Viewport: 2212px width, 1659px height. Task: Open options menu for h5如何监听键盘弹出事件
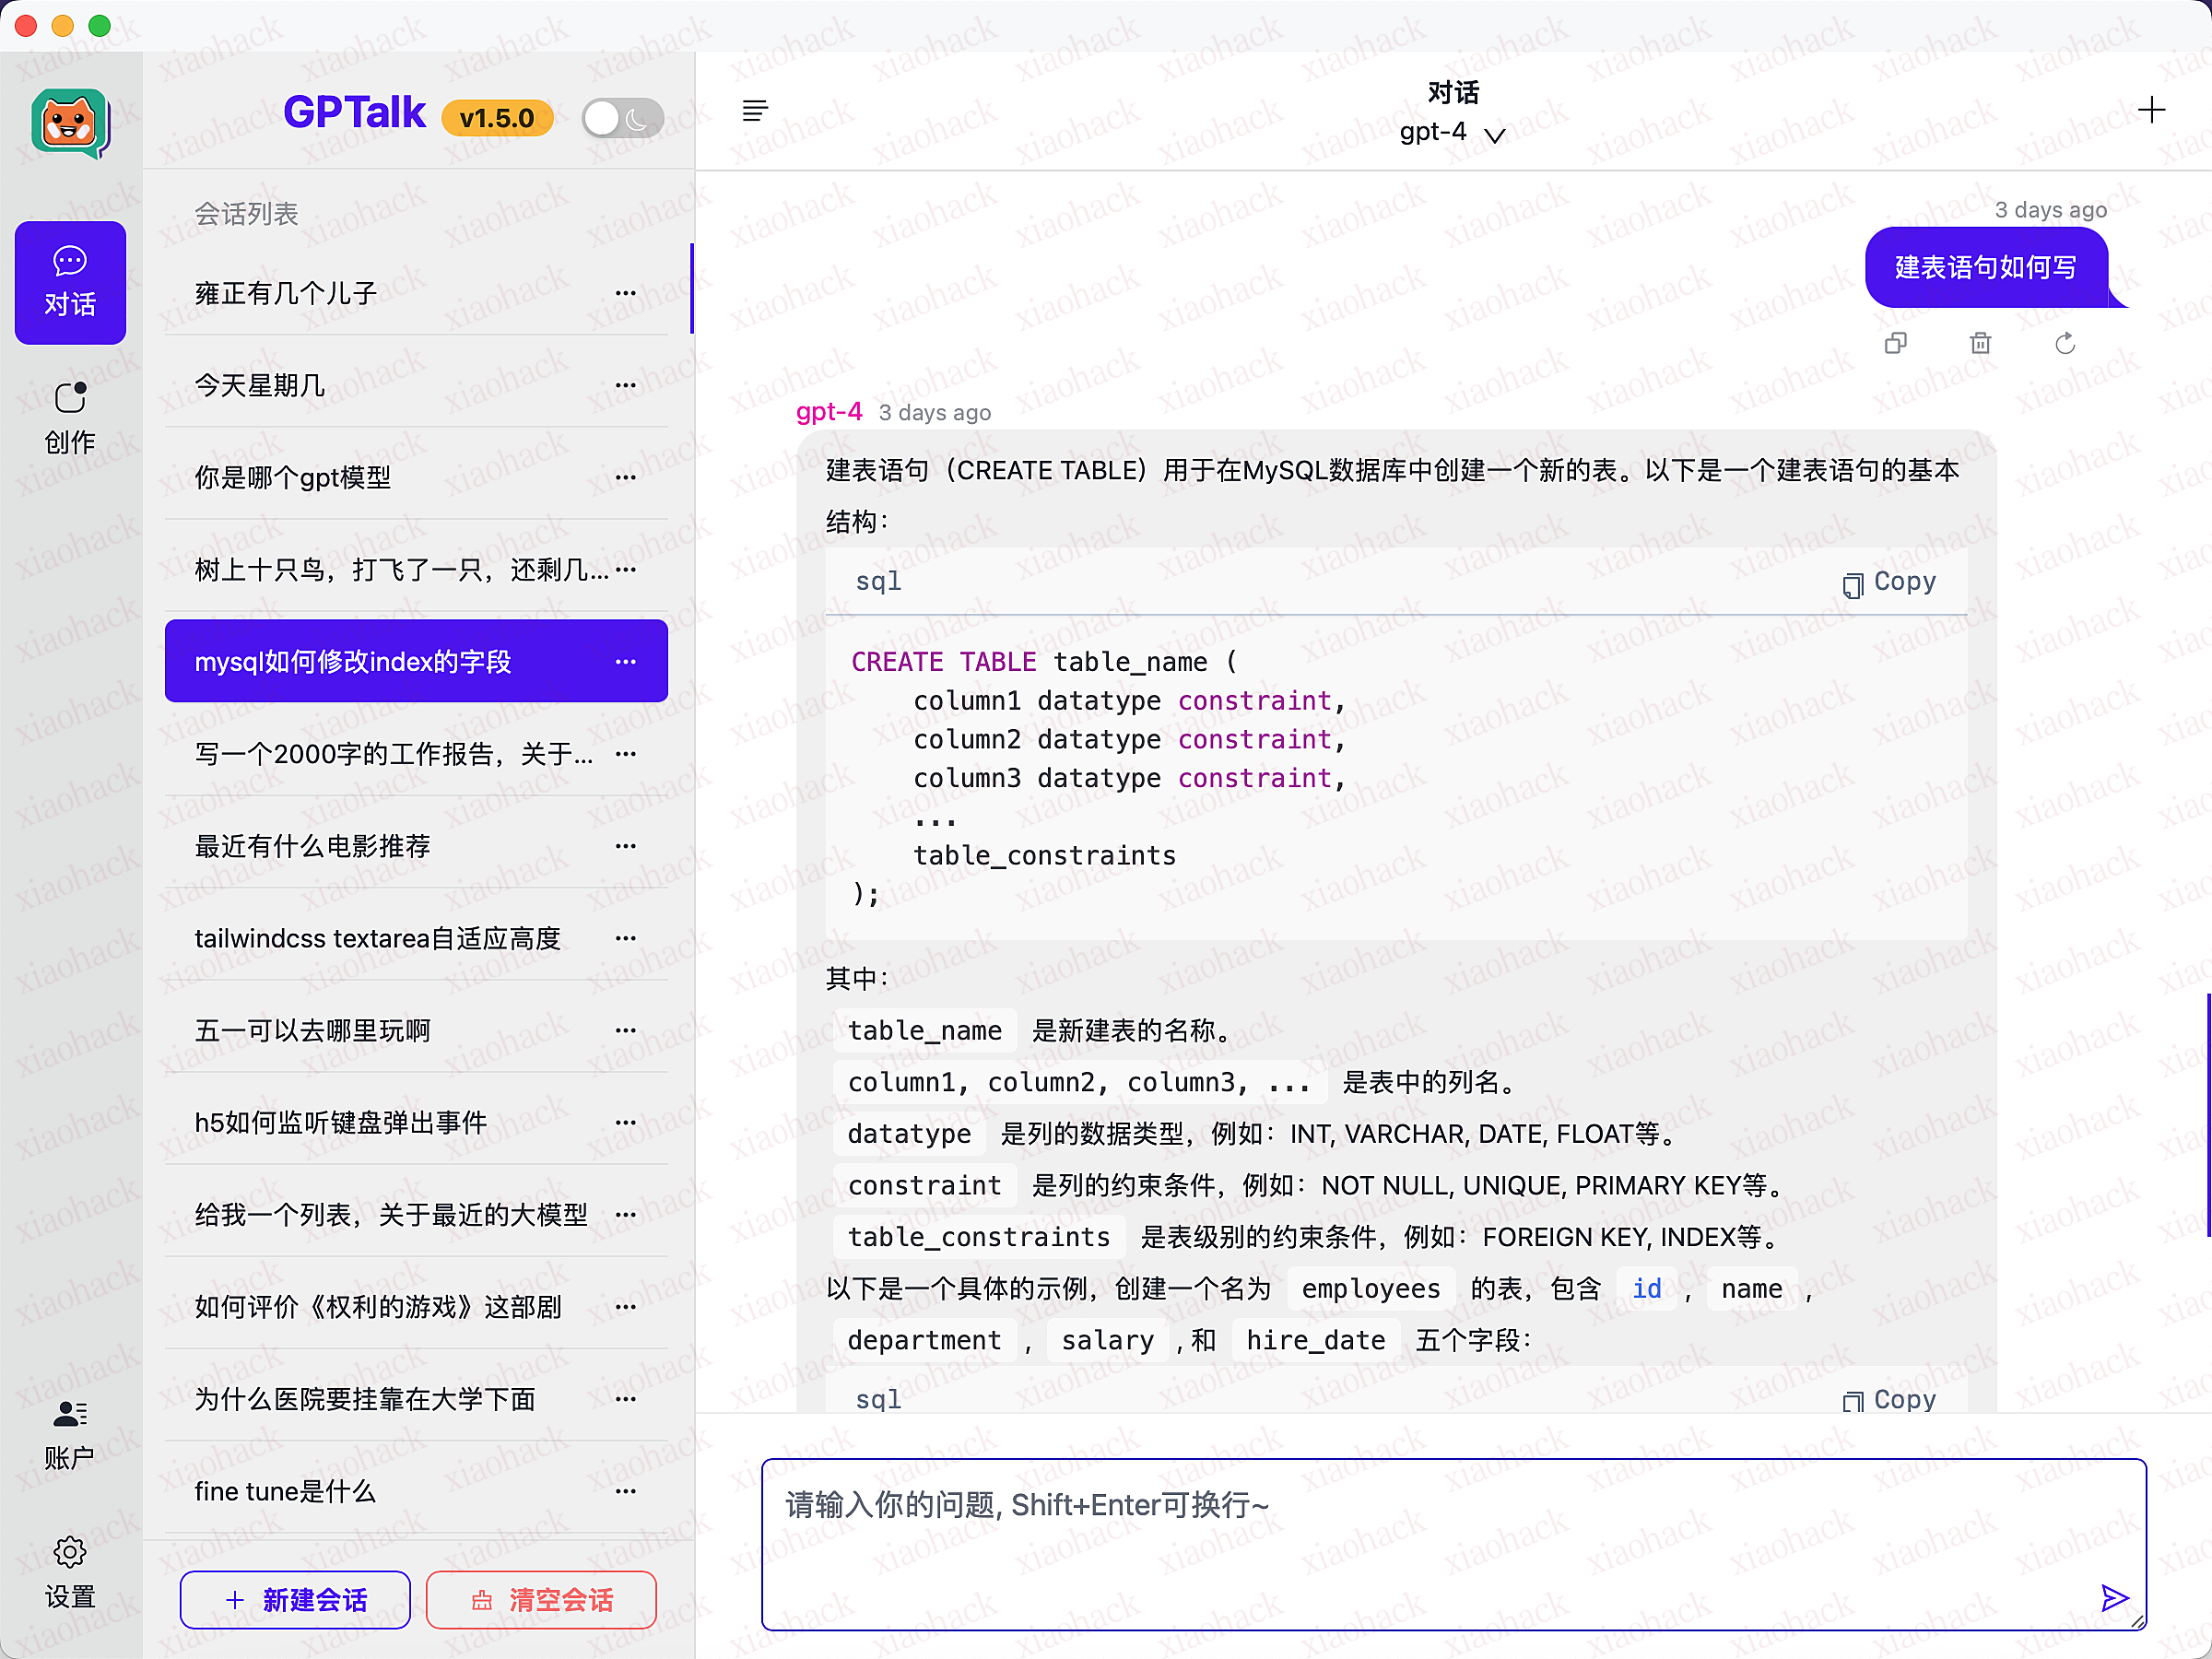[x=626, y=1122]
